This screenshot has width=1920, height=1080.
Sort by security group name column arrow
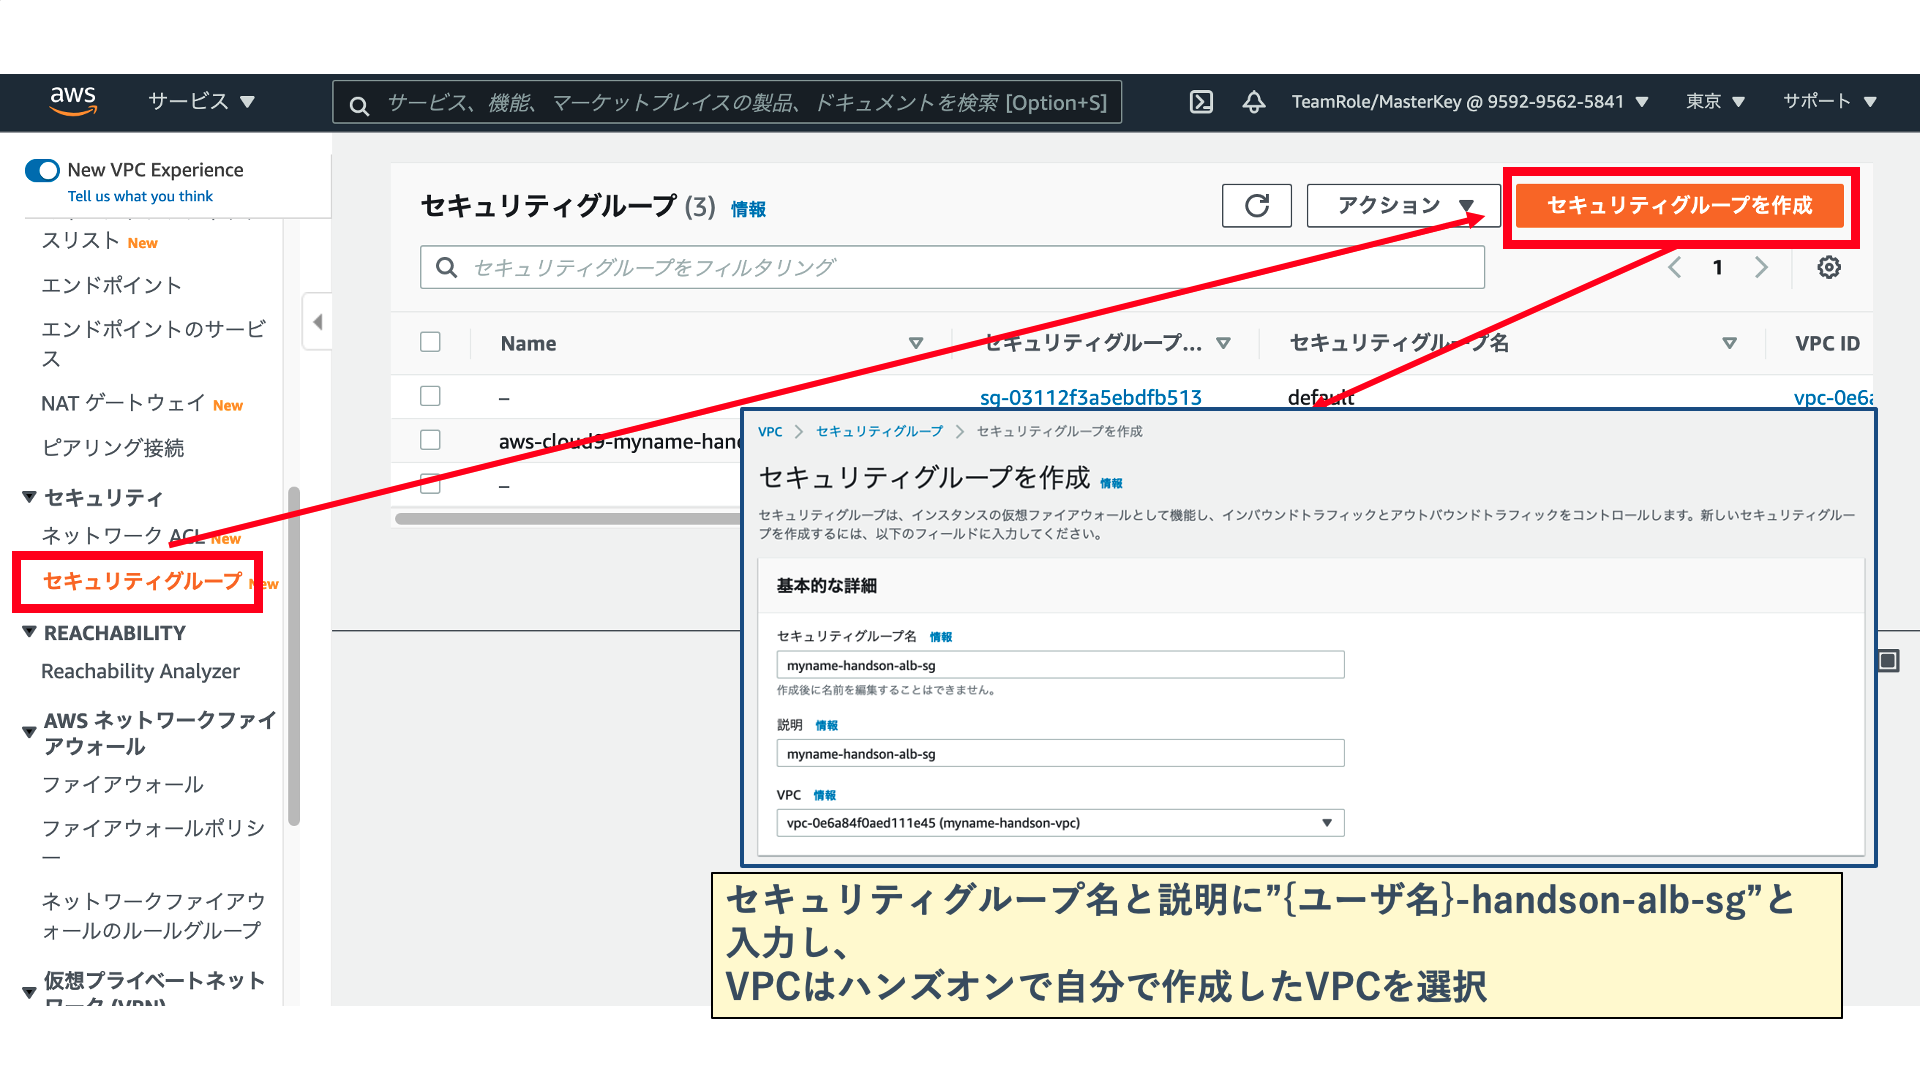(1729, 343)
